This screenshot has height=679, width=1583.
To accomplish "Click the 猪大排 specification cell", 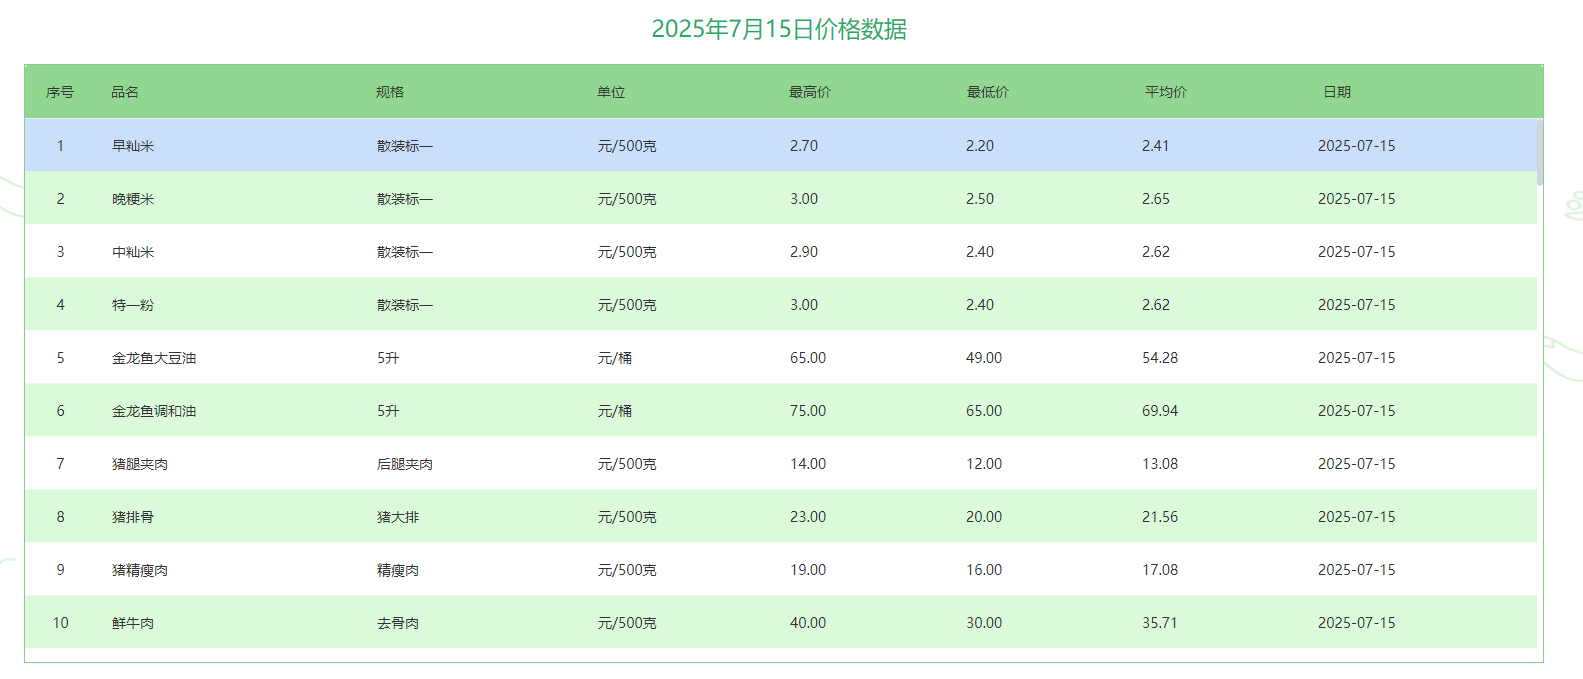I will pyautogui.click(x=398, y=517).
